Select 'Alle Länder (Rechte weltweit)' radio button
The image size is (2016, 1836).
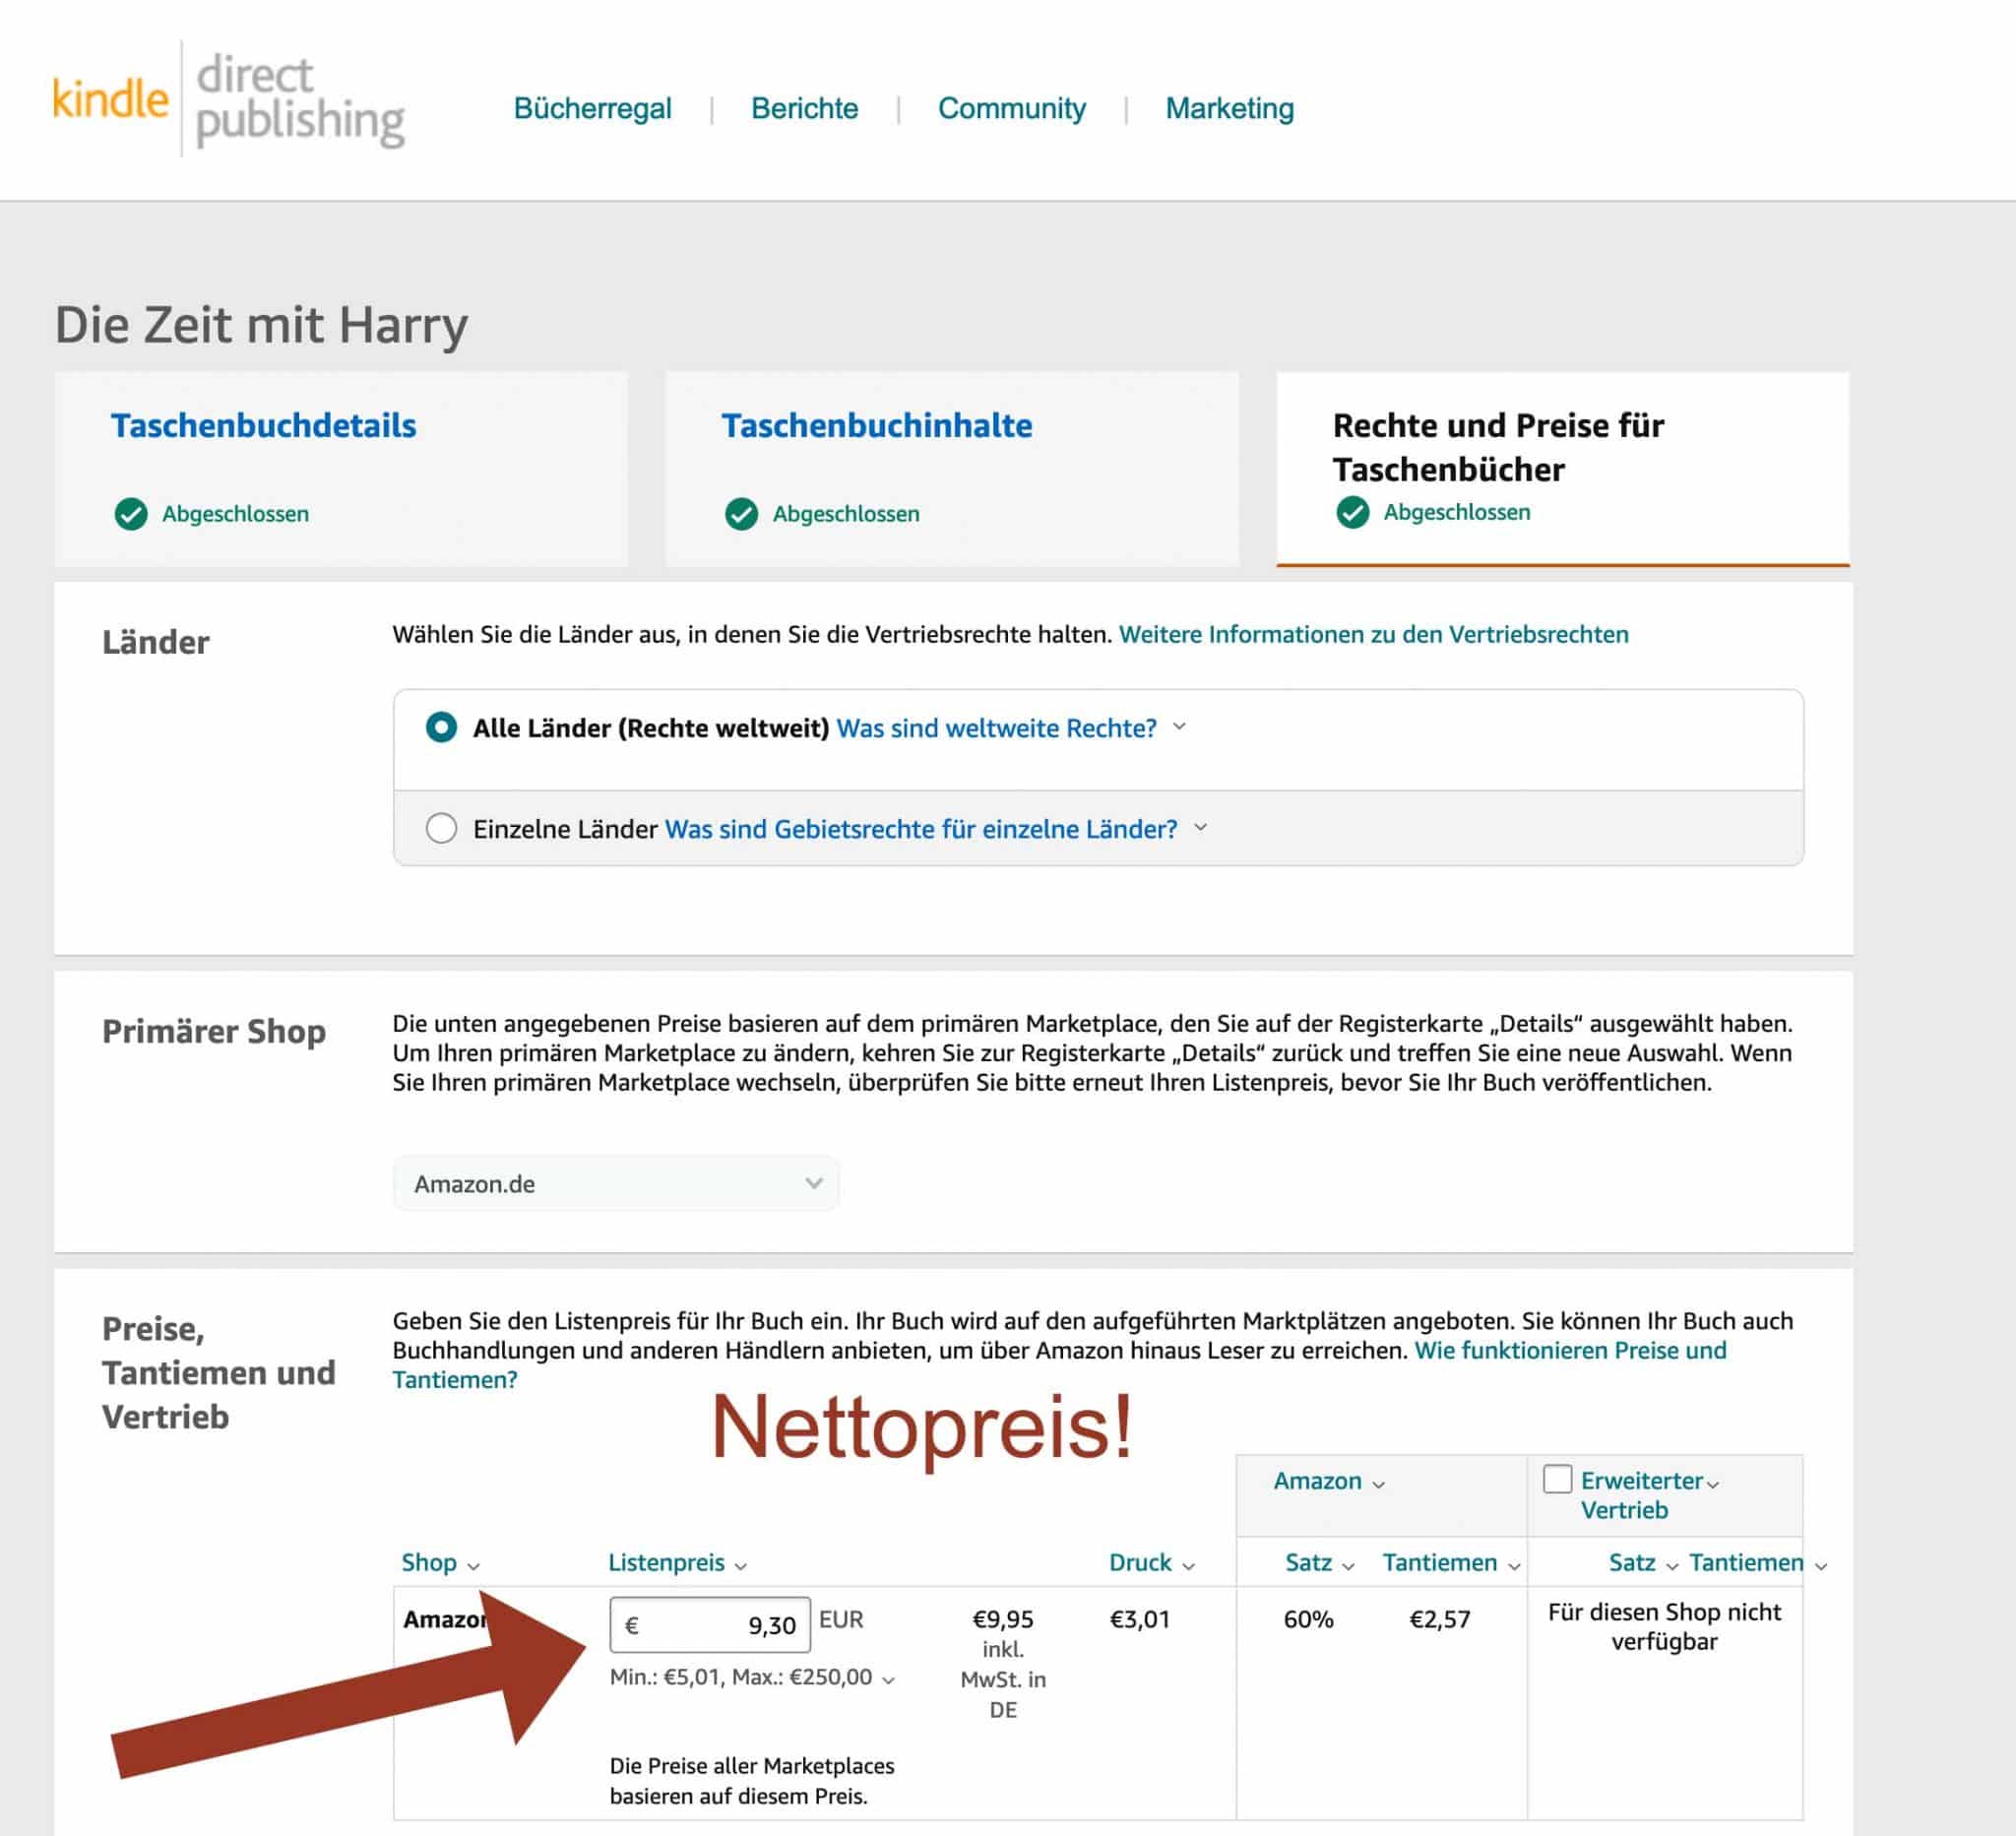click(441, 727)
